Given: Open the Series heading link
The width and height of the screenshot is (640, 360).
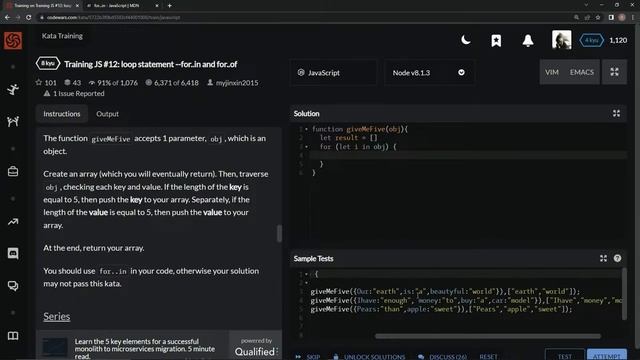Looking at the screenshot, I should [57, 317].
